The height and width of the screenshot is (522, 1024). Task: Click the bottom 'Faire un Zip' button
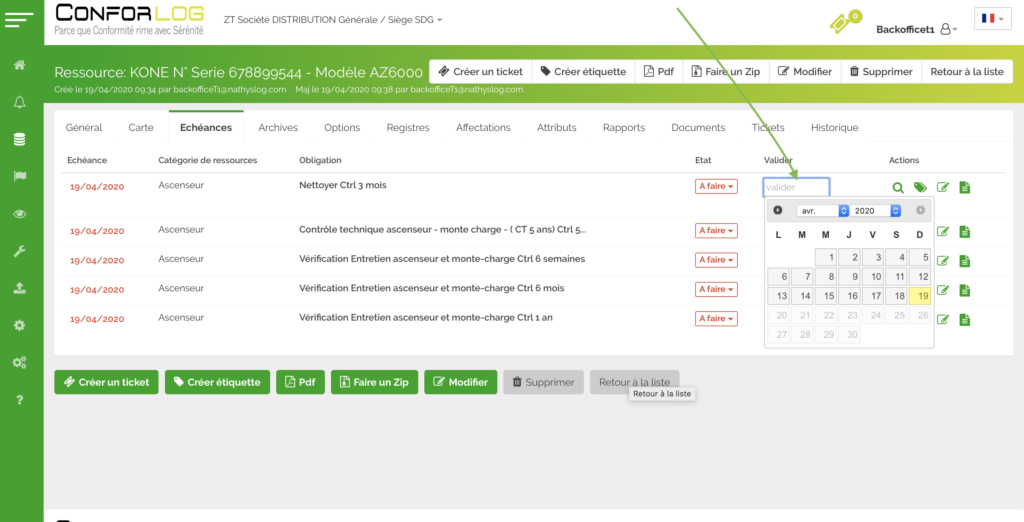point(374,382)
